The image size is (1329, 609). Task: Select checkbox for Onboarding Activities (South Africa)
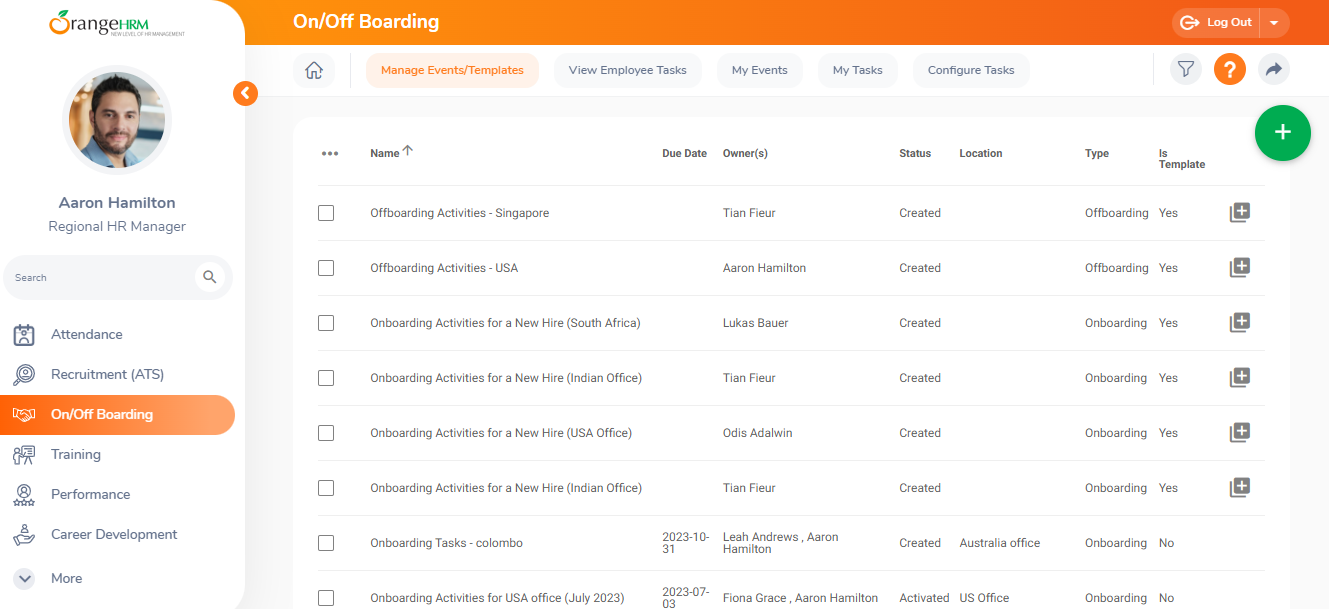326,323
